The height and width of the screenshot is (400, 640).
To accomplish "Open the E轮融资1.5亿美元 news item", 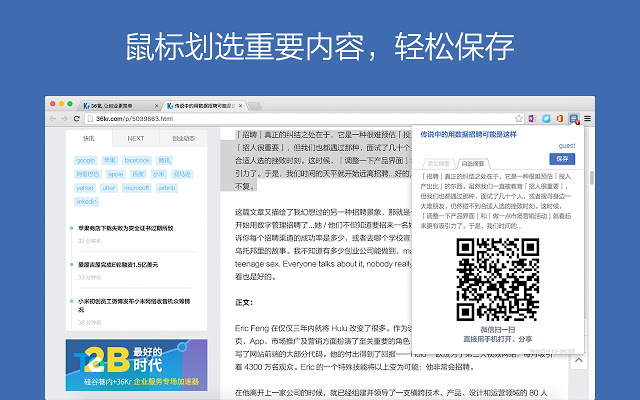I will [118, 264].
